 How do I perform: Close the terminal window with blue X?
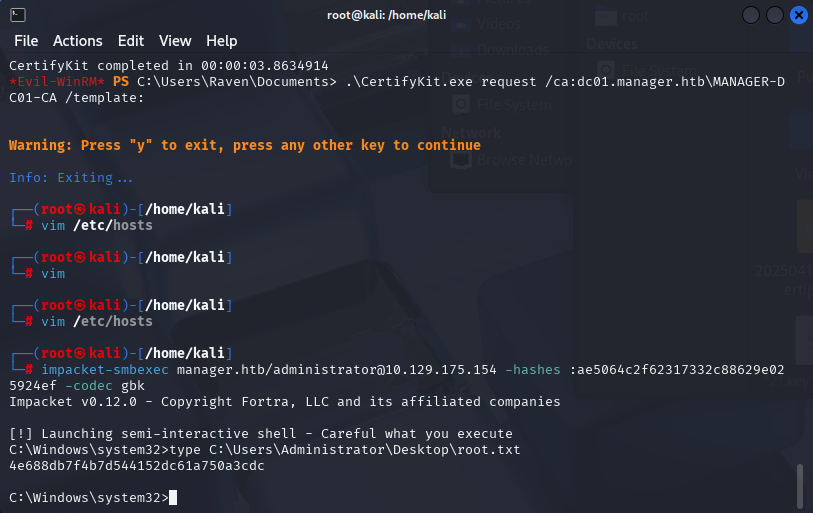coord(798,15)
